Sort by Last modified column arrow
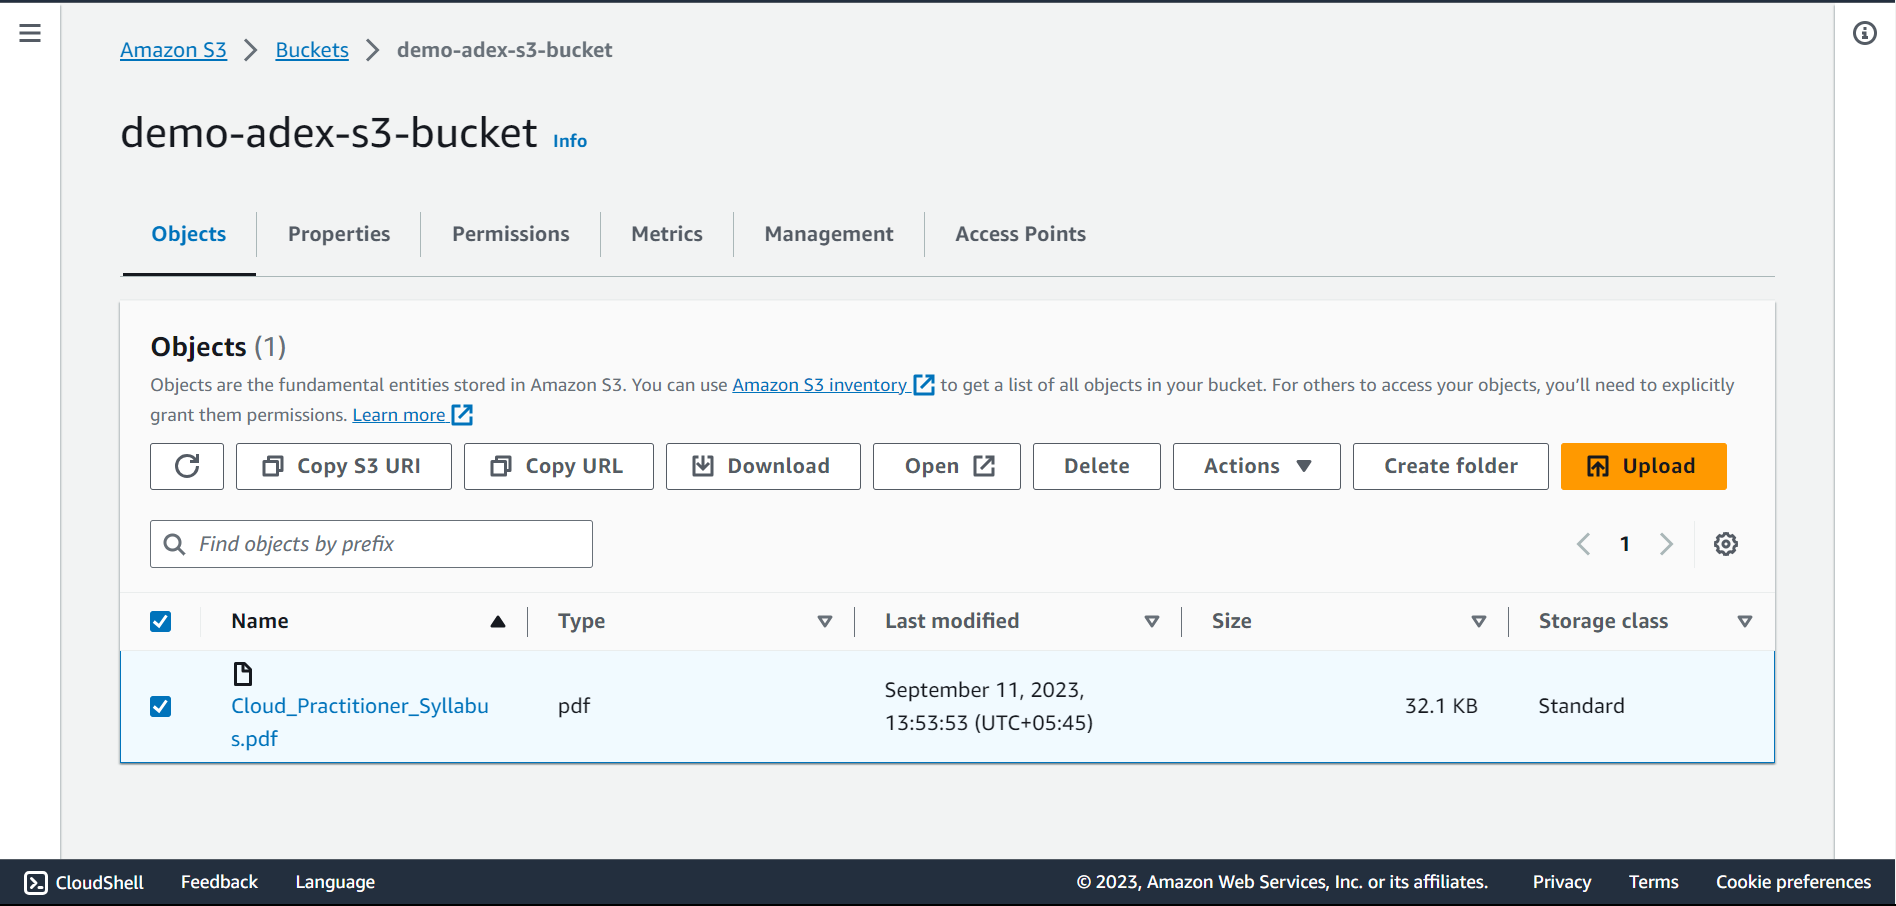 (1152, 621)
